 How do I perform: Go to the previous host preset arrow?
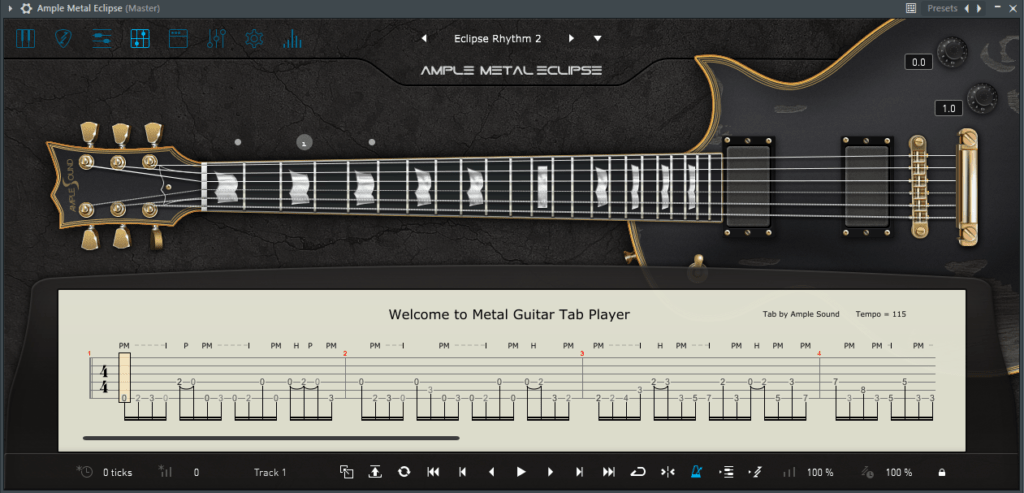[x=967, y=8]
